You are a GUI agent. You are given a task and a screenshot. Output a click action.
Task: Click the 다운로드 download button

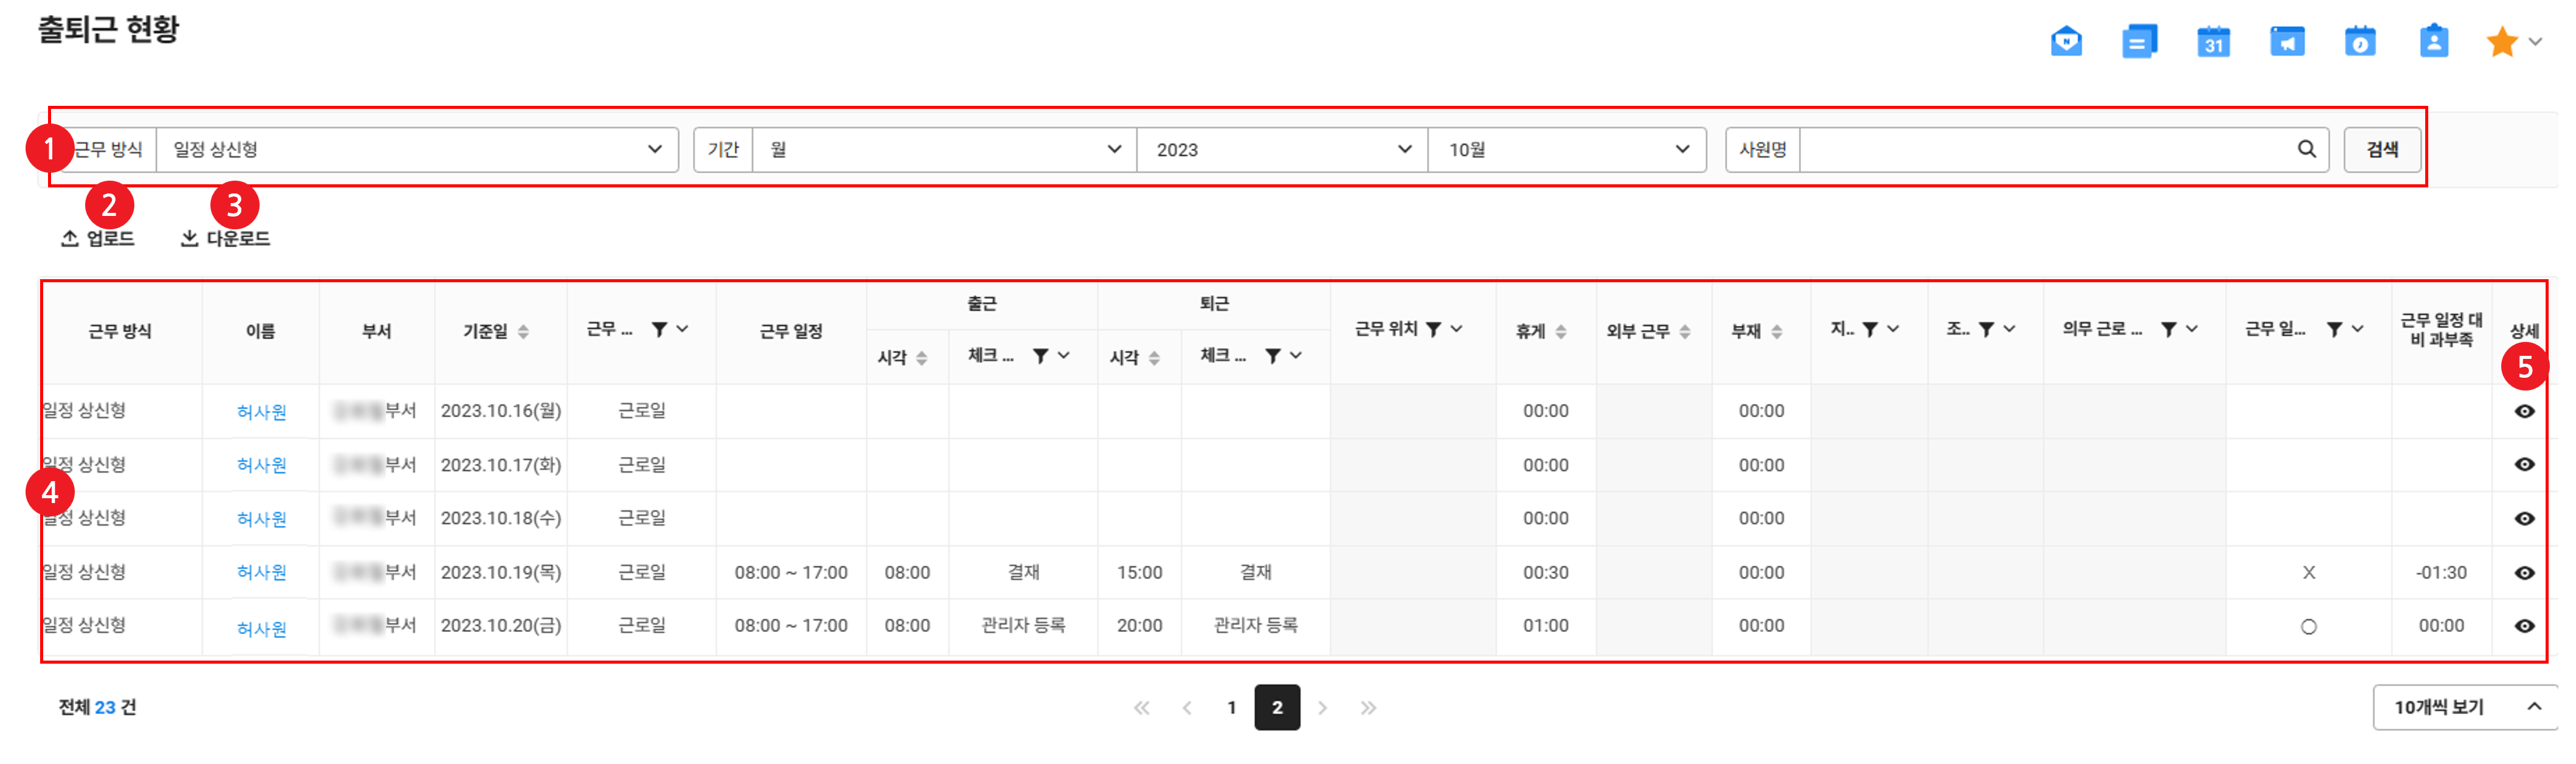(226, 238)
